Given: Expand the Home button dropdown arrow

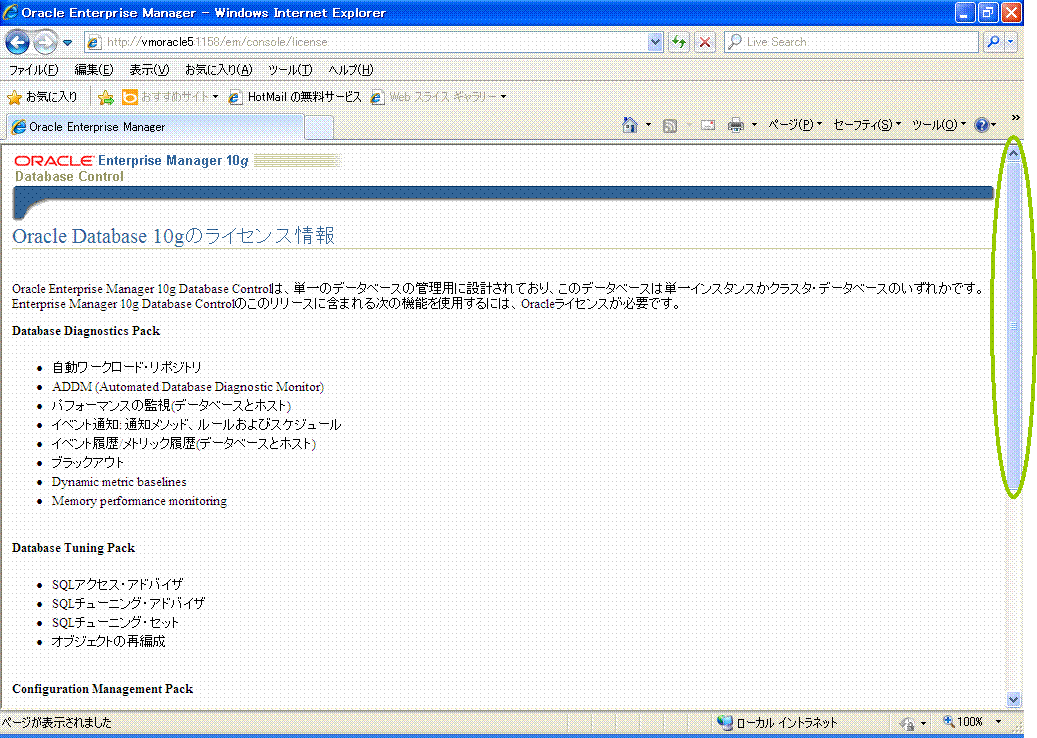Looking at the screenshot, I should pyautogui.click(x=648, y=125).
